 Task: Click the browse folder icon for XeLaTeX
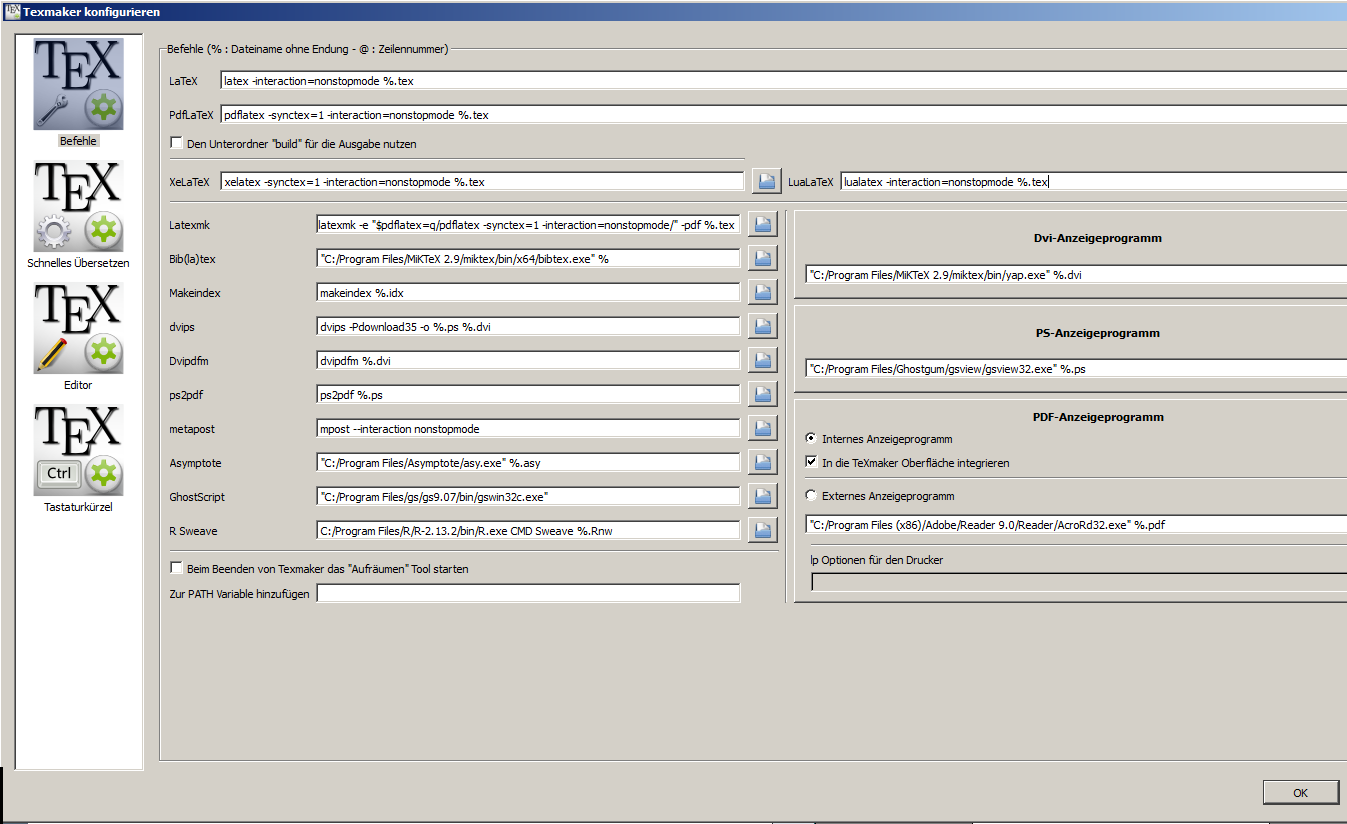[x=765, y=182]
